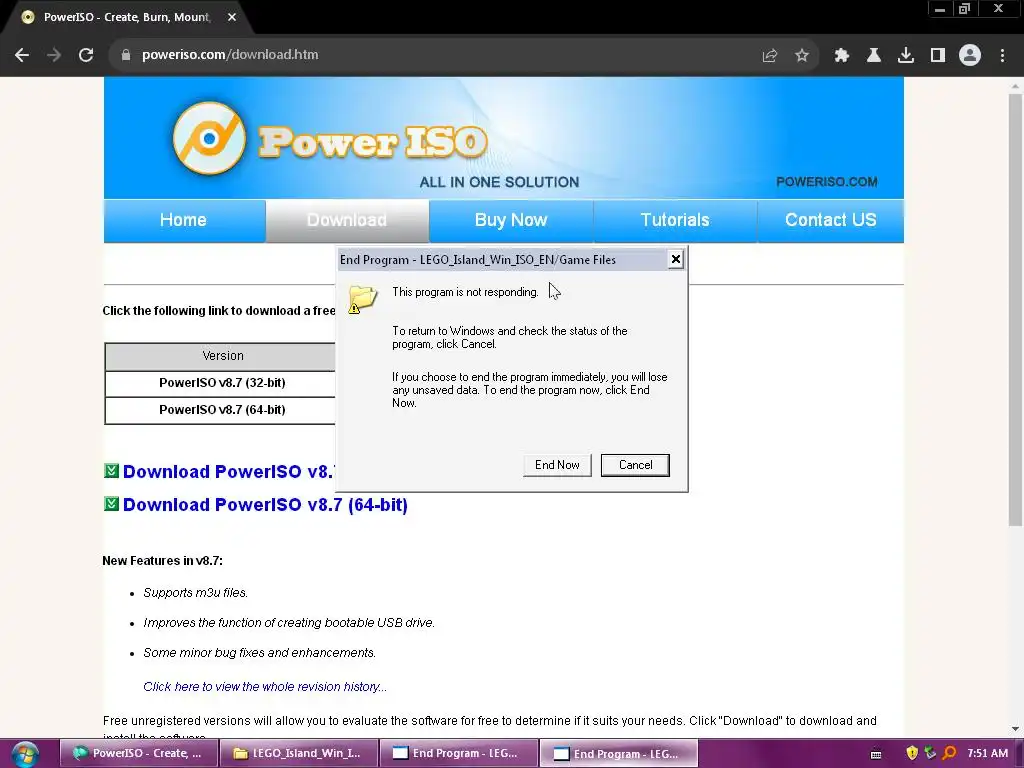The image size is (1024, 768).
Task: Open the Chrome three-dot menu
Action: pyautogui.click(x=1002, y=56)
